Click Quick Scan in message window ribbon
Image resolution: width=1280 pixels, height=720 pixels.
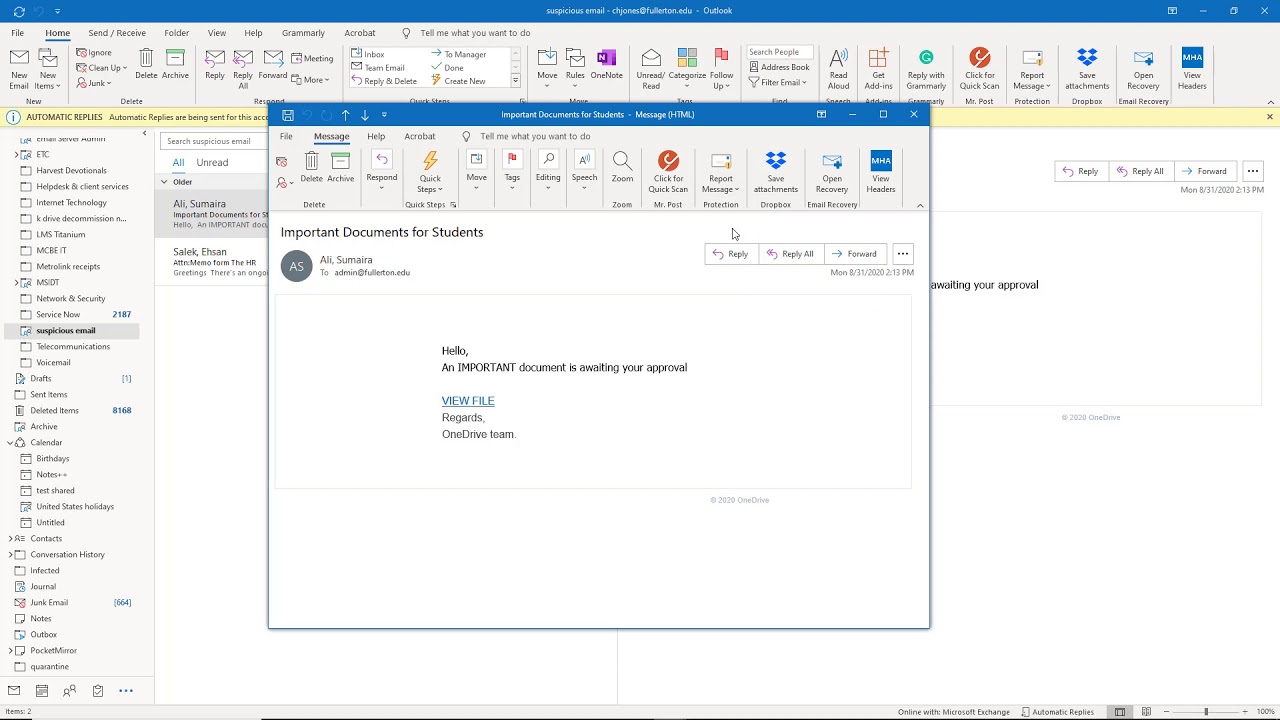pos(668,172)
